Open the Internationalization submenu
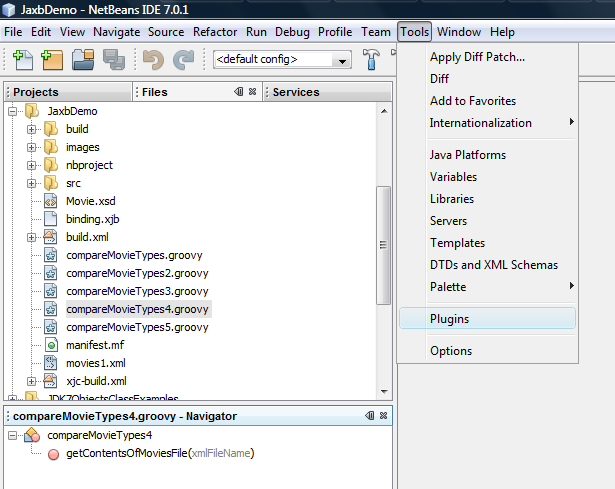The height and width of the screenshot is (489, 615). (x=488, y=123)
